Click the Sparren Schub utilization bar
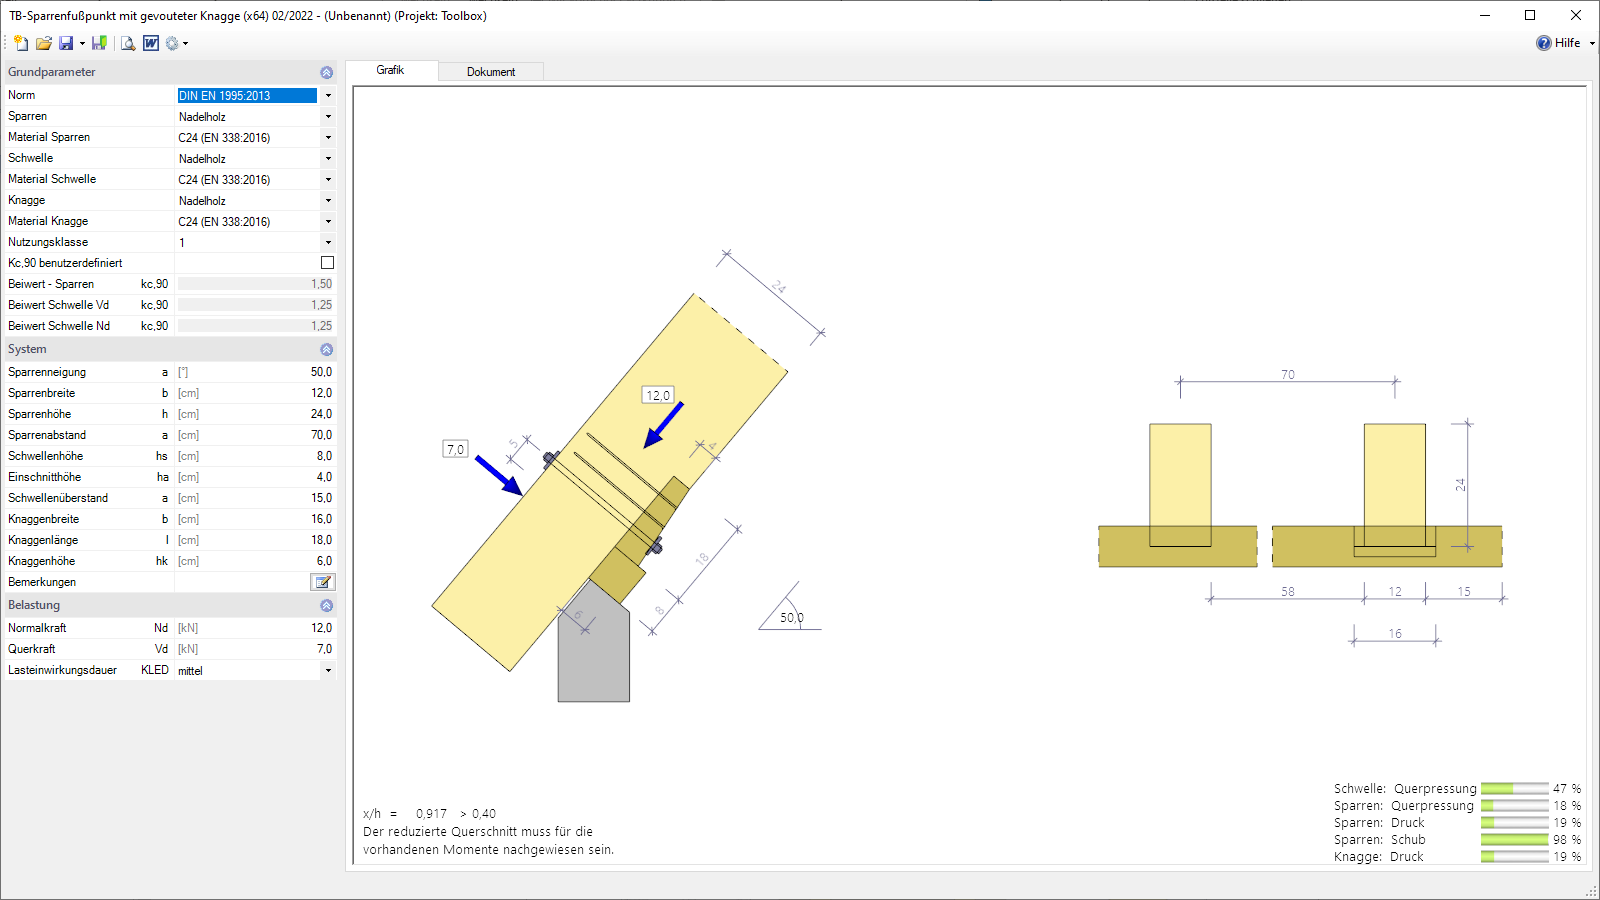The image size is (1600, 900). (1514, 840)
